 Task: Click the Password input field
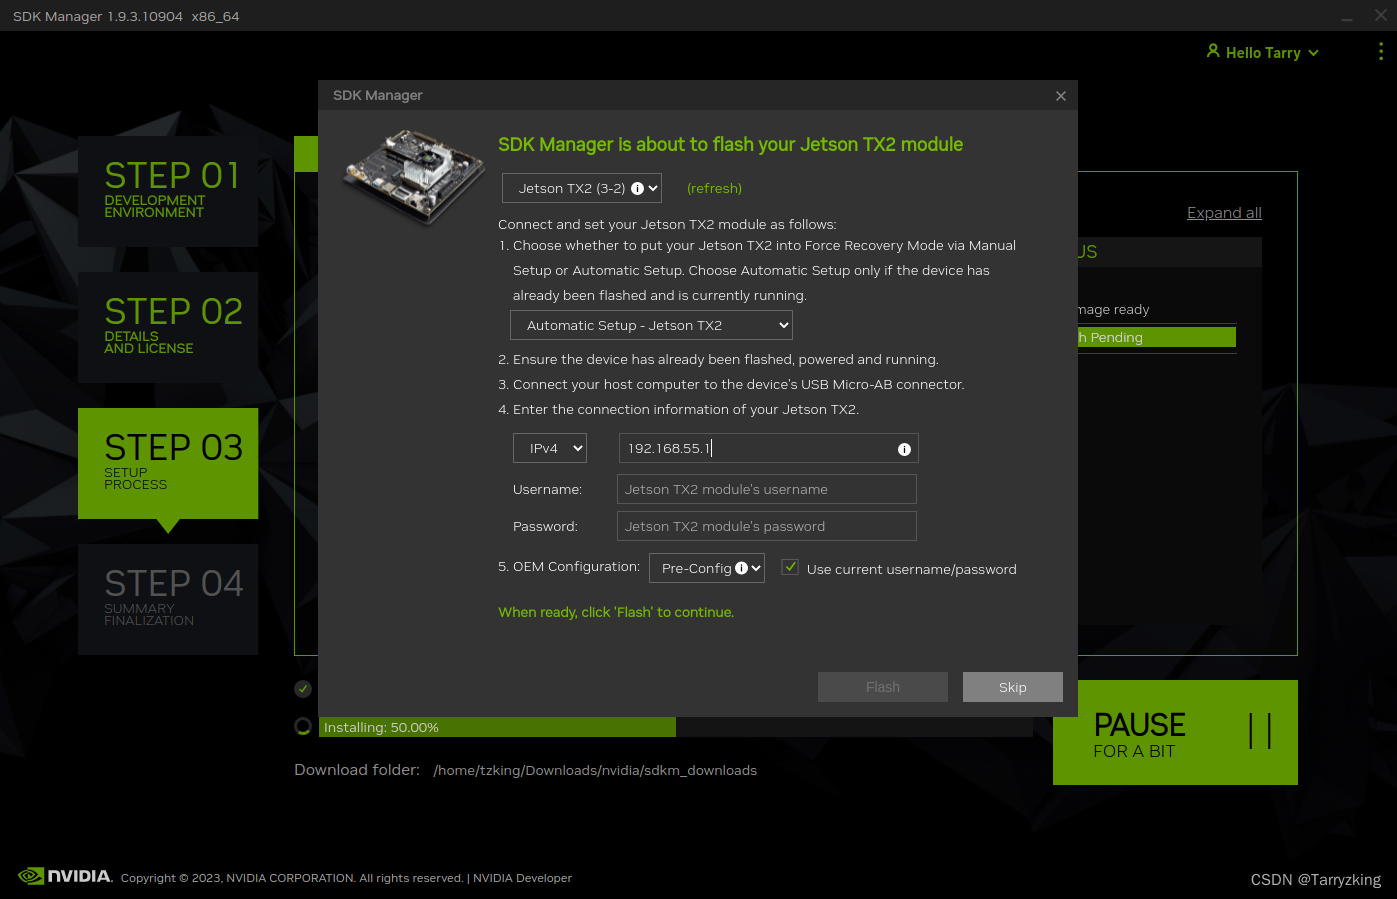pos(767,526)
